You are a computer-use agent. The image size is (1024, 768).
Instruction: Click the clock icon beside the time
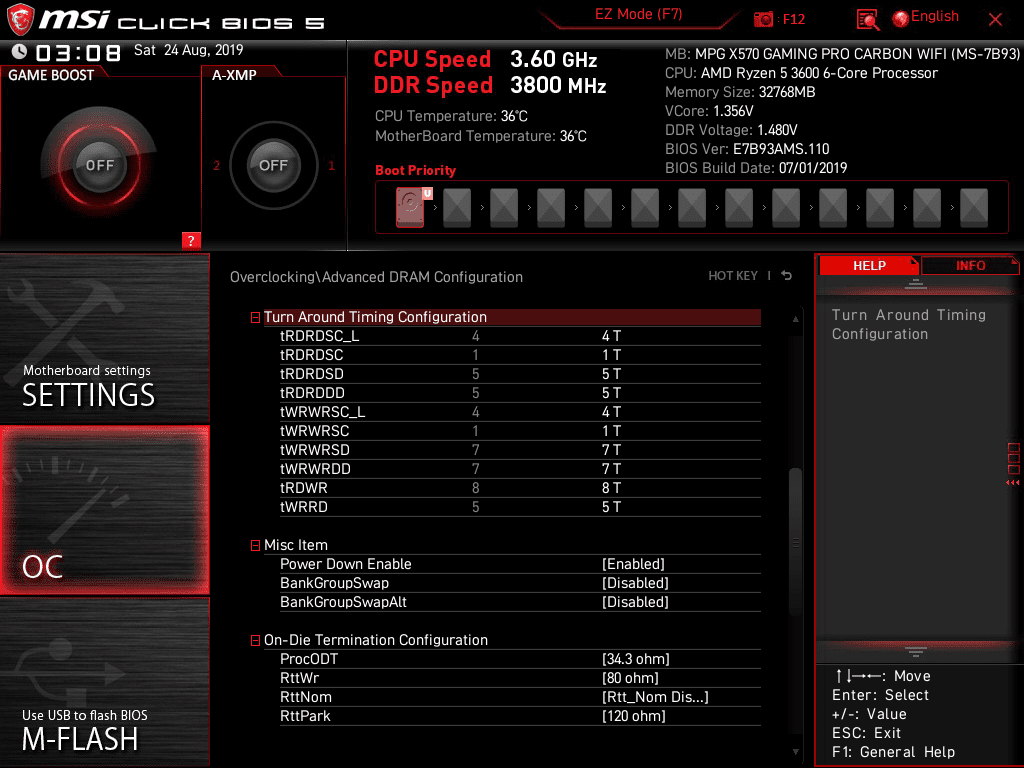tap(19, 52)
